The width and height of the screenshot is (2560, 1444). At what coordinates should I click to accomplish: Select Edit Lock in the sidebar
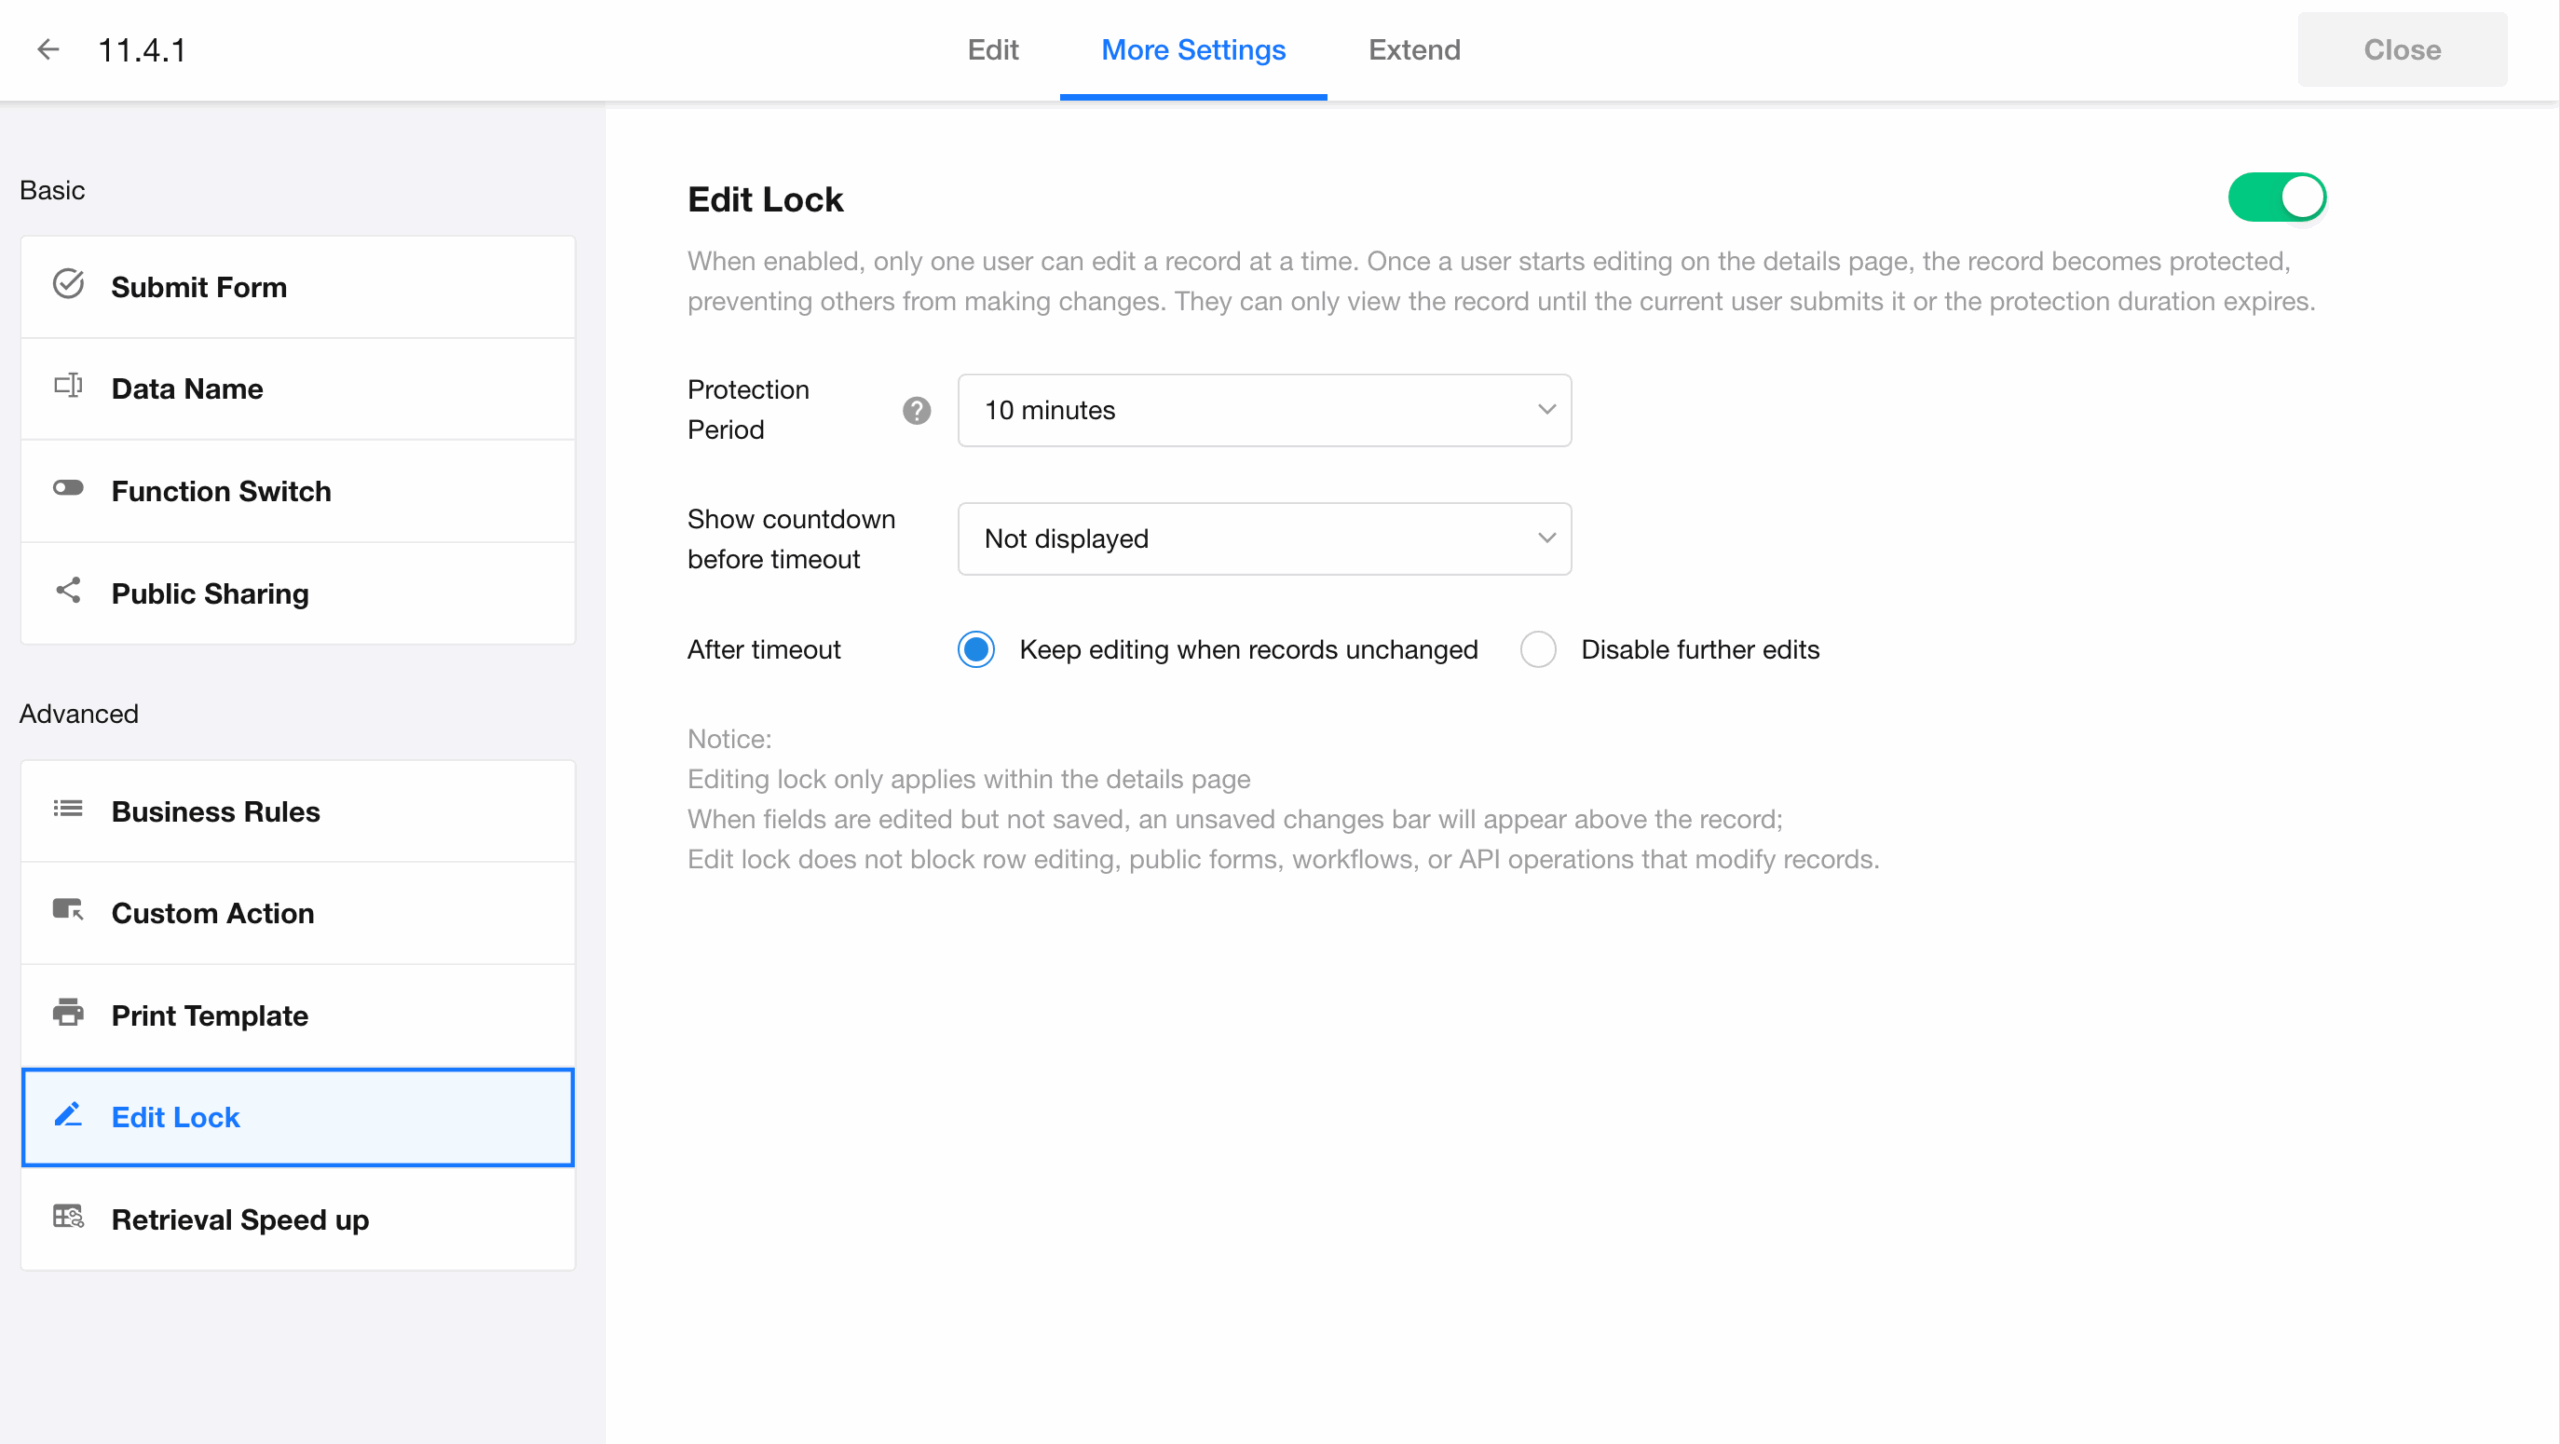(x=298, y=1117)
